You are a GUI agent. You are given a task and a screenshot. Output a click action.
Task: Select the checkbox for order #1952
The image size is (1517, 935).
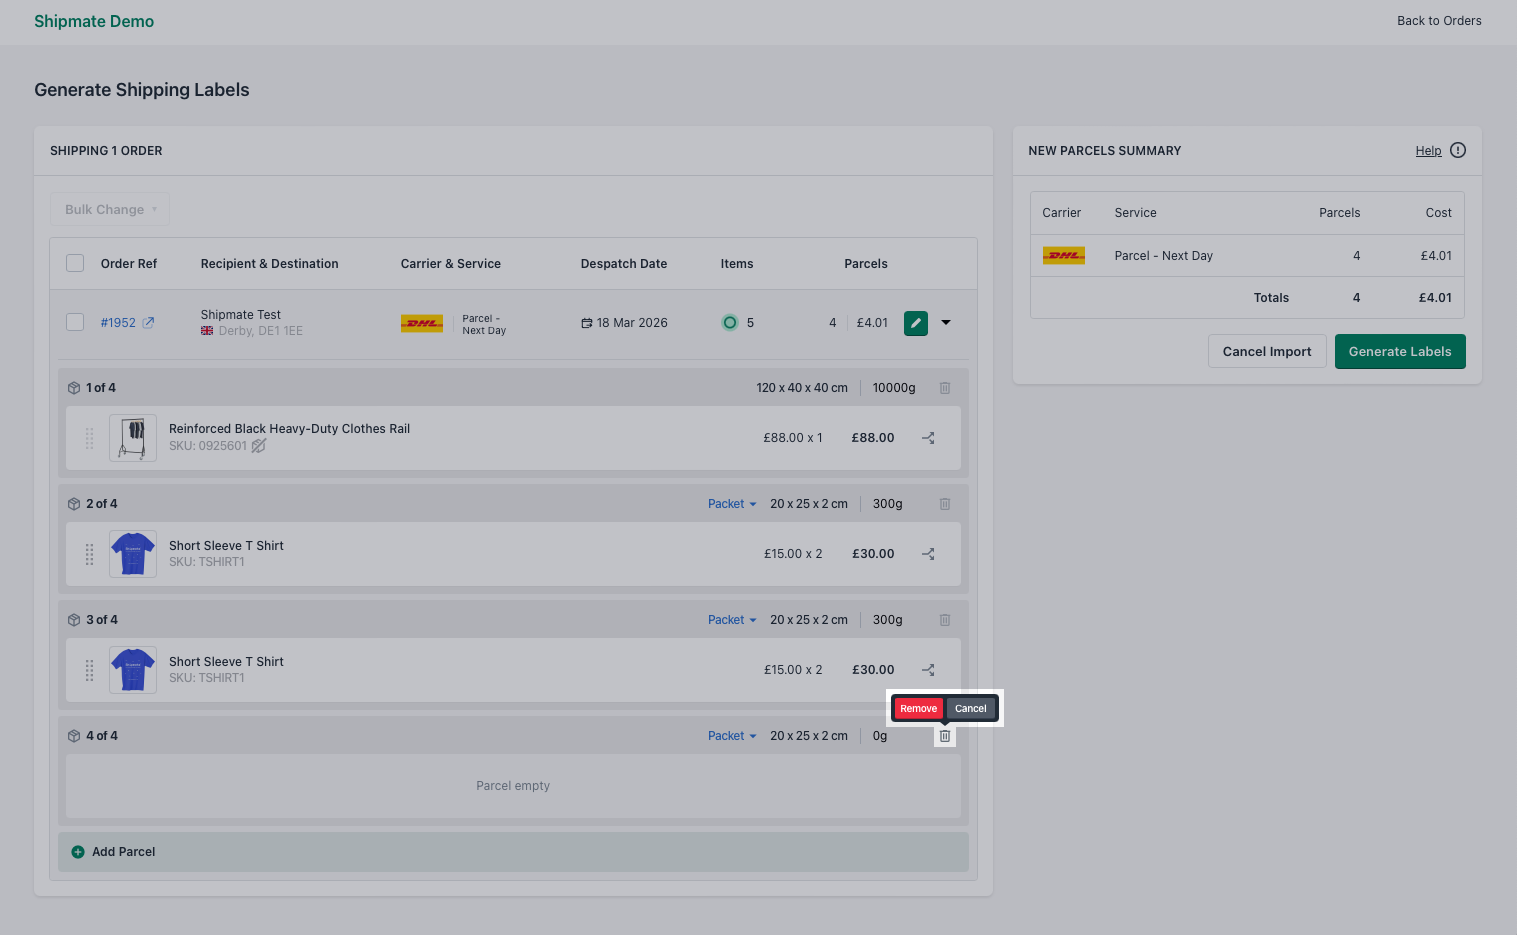[75, 322]
